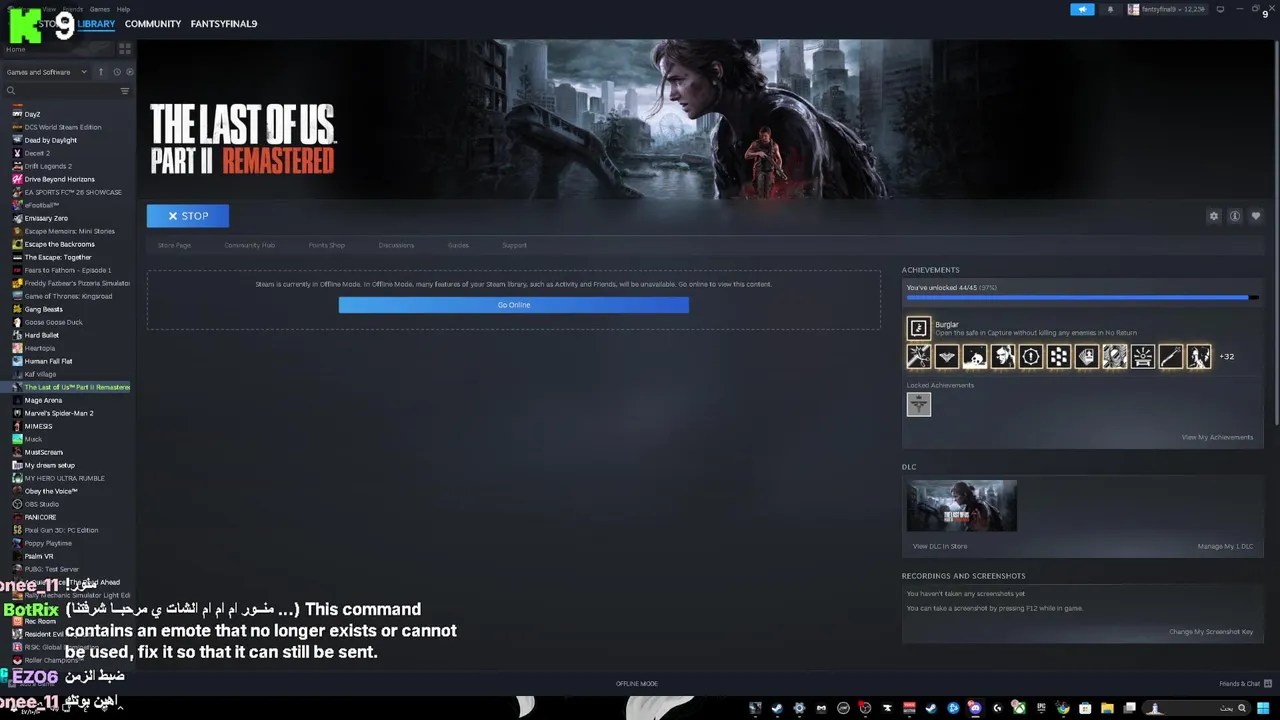Open the DLC thumbnail image

[962, 506]
